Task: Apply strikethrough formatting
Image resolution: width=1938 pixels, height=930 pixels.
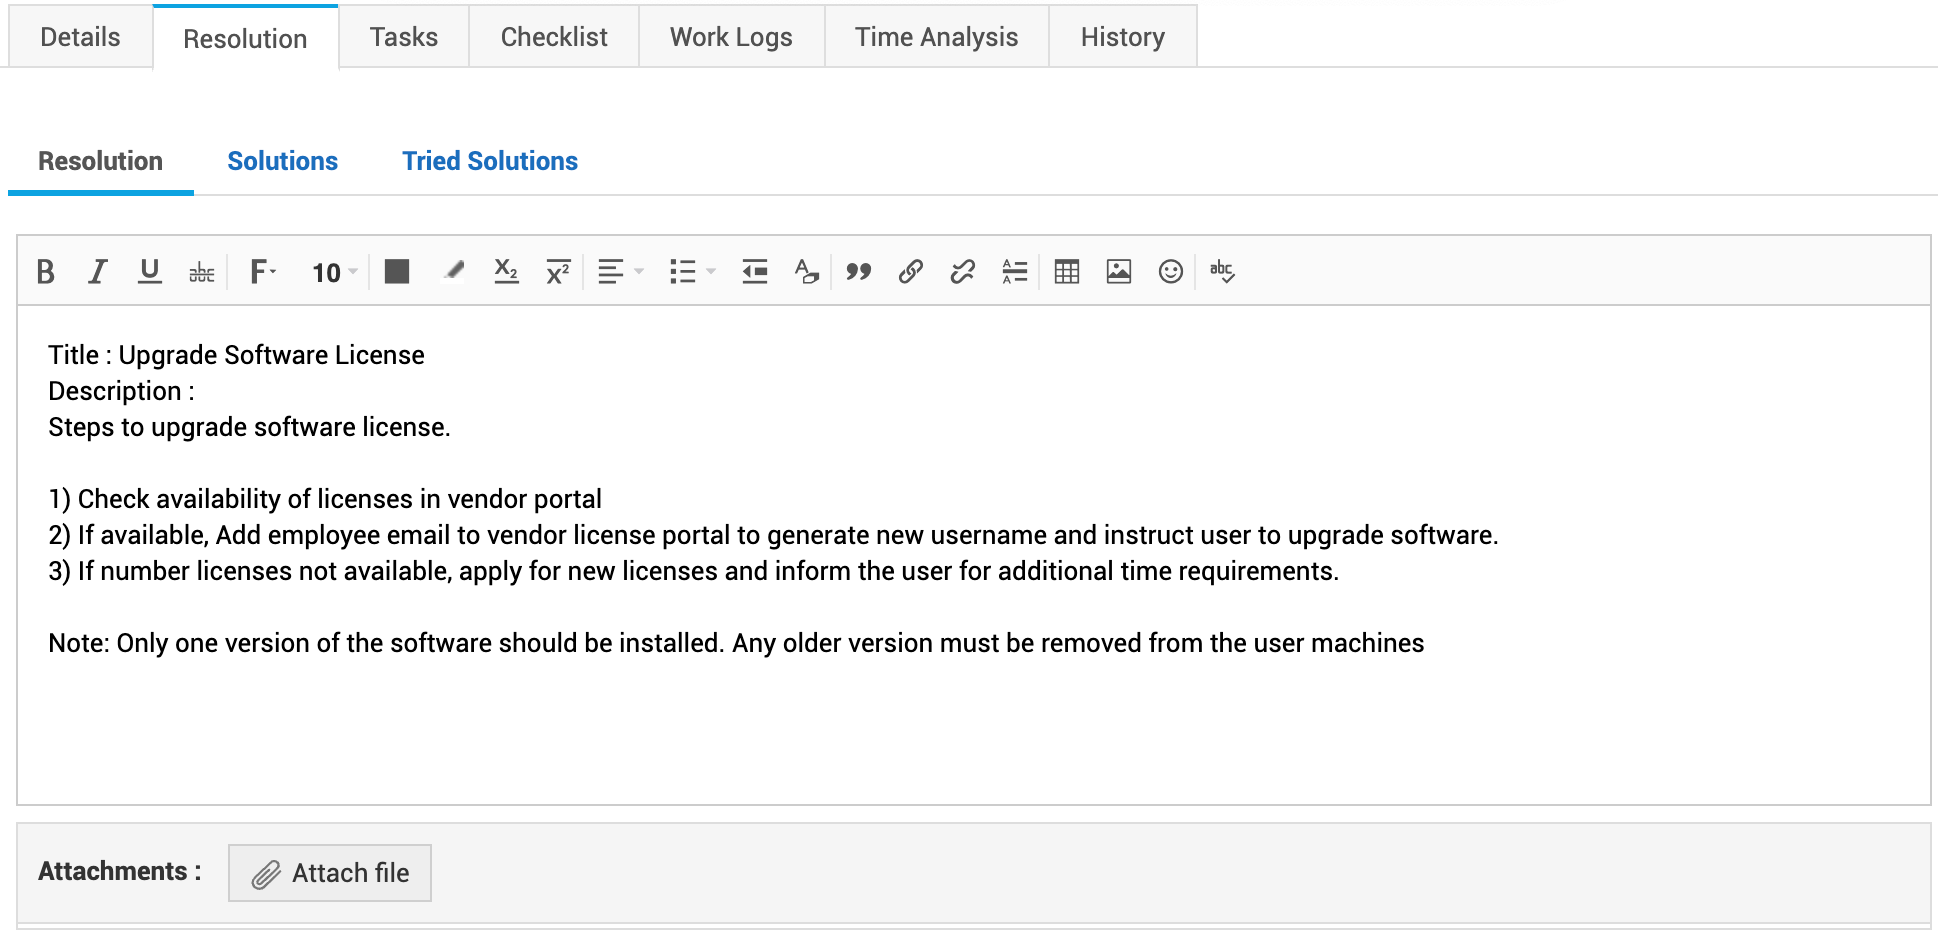Action: click(x=202, y=272)
